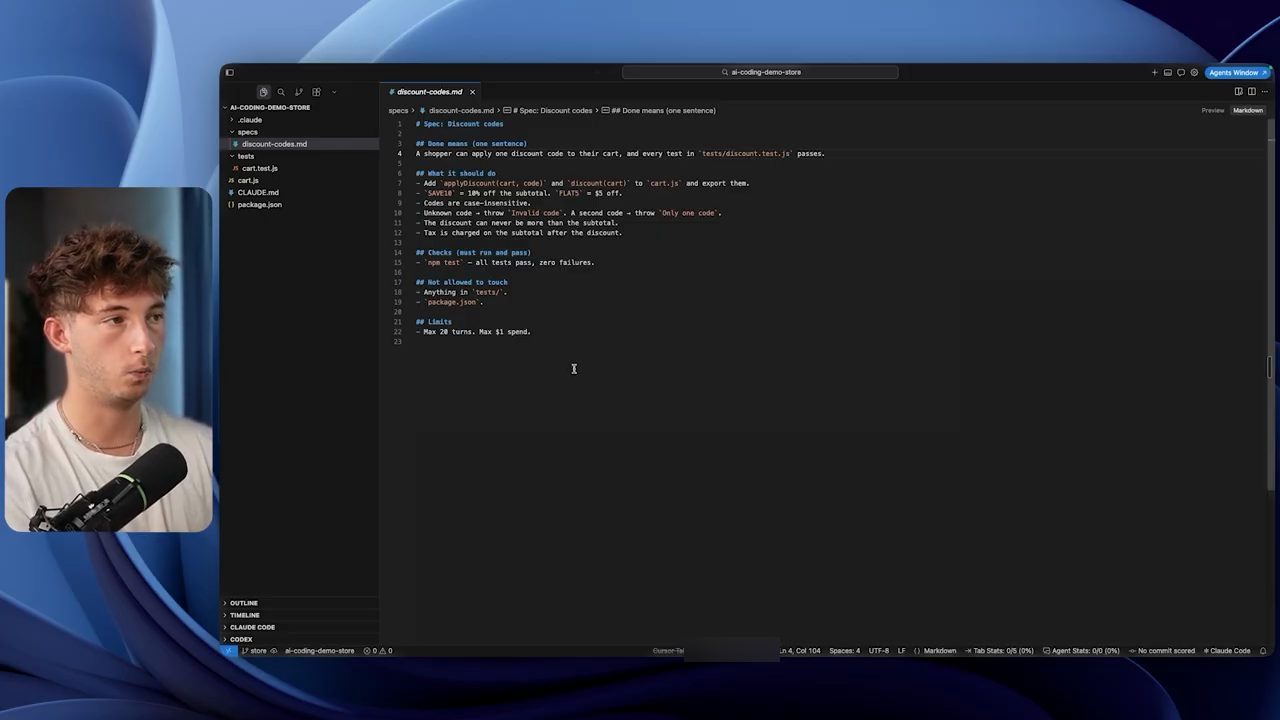
Task: Open the Extensions view icon
Action: [316, 92]
